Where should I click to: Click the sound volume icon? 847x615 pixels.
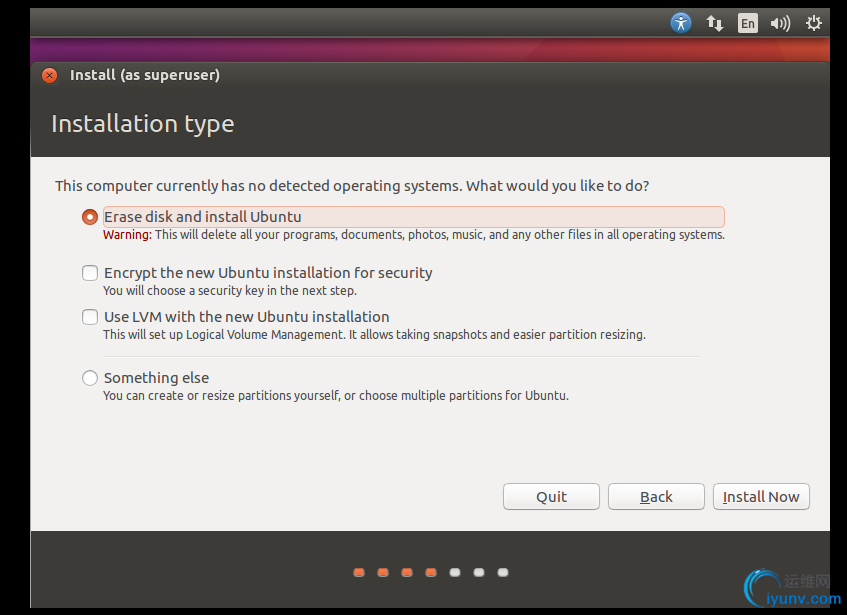point(781,23)
